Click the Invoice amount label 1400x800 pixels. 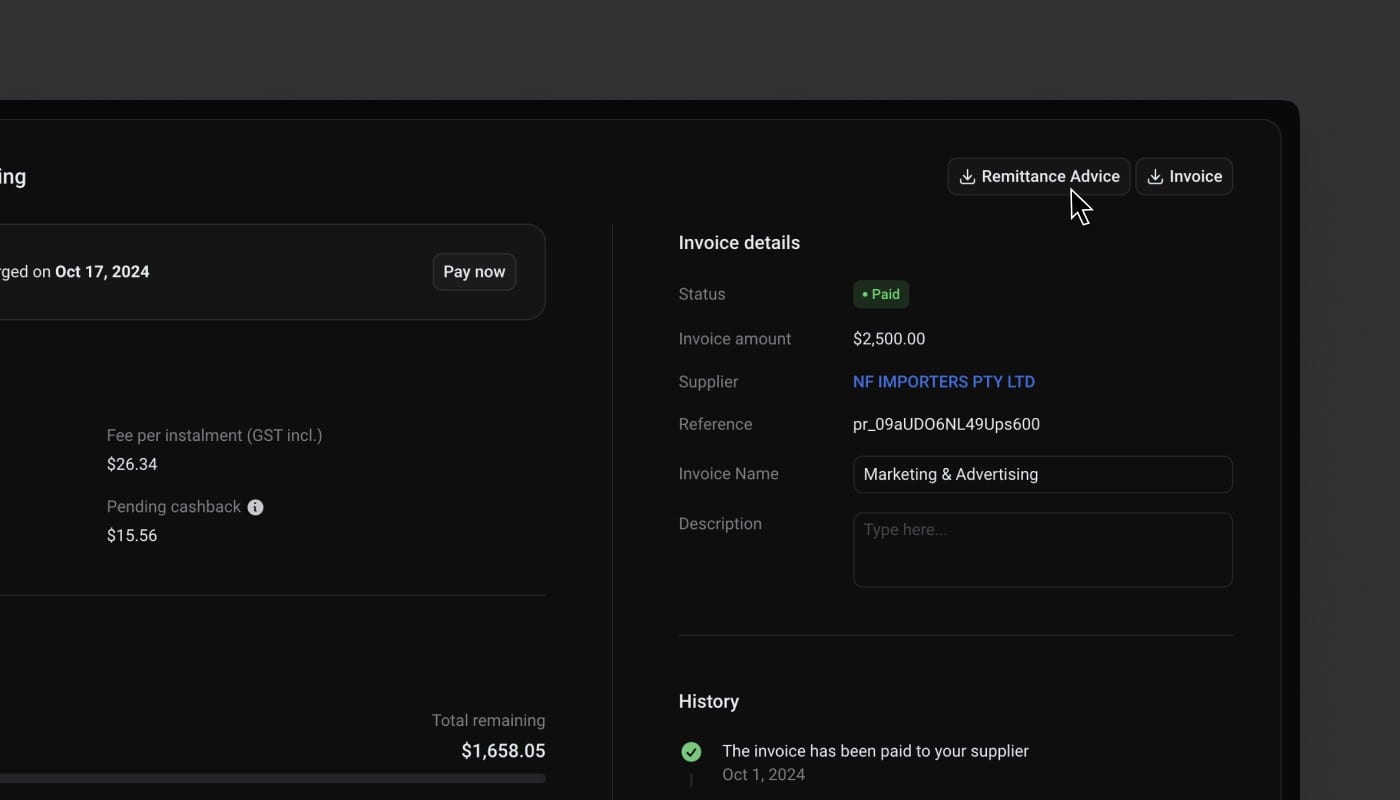pyautogui.click(x=735, y=339)
